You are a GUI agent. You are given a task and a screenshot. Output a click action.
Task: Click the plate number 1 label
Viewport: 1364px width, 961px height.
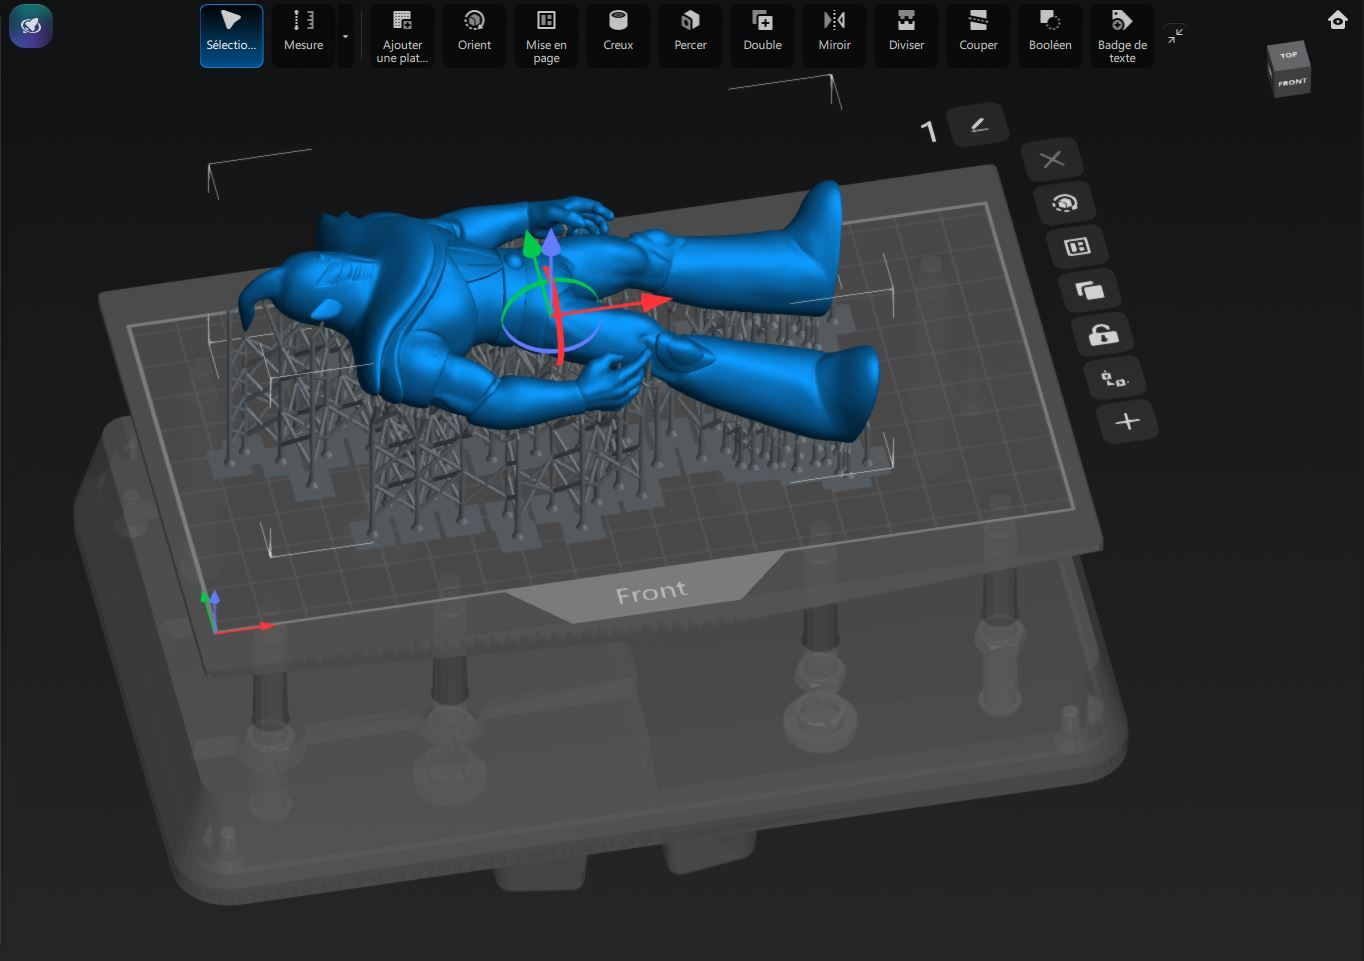(x=929, y=131)
